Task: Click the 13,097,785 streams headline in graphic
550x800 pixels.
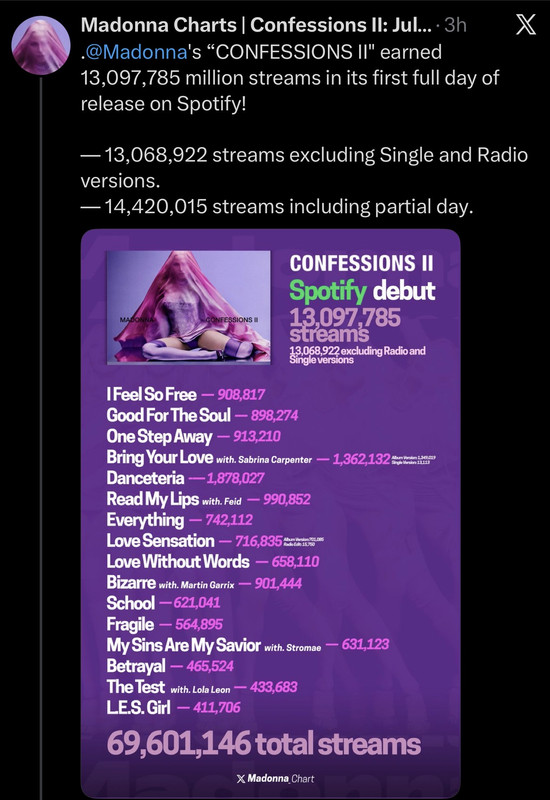Action: 345,324
